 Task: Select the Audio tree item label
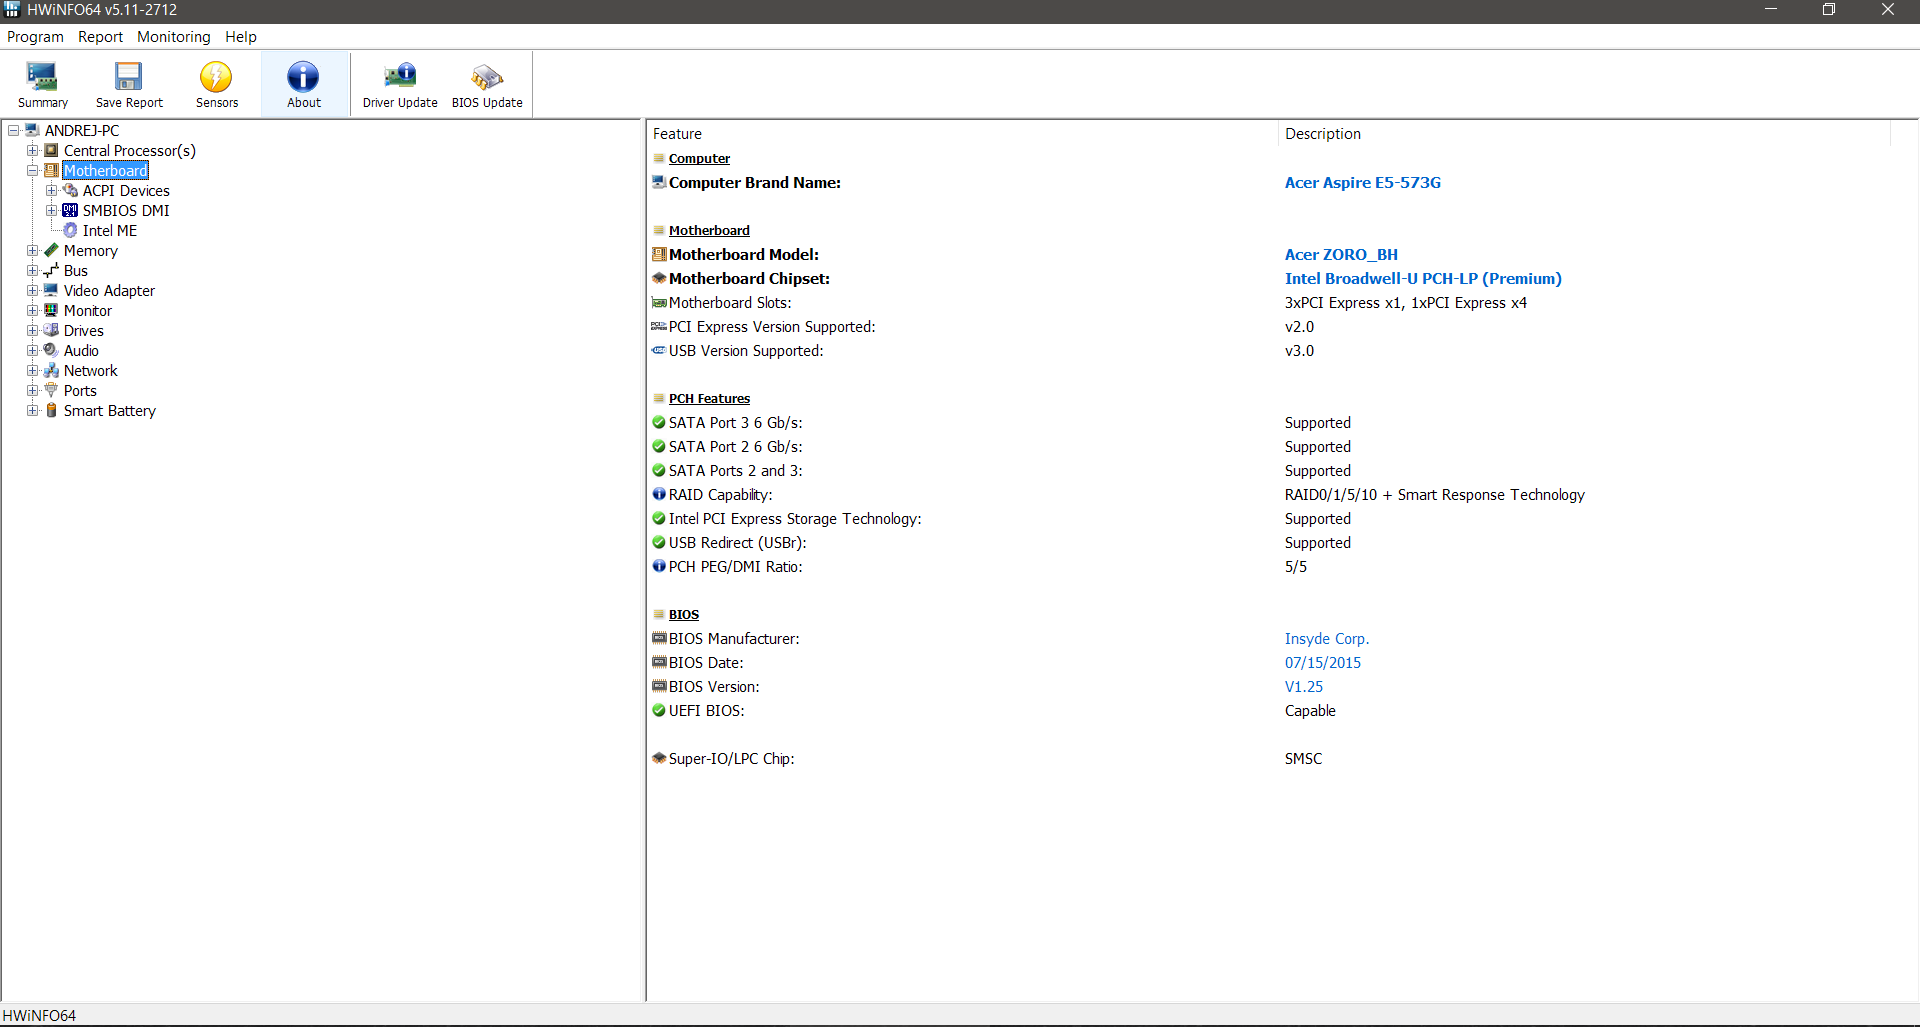[81, 350]
